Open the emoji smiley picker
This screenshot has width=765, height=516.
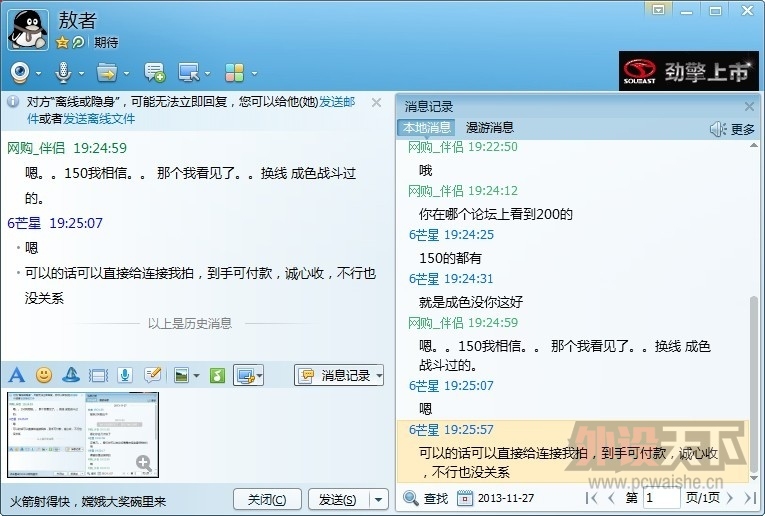point(44,375)
